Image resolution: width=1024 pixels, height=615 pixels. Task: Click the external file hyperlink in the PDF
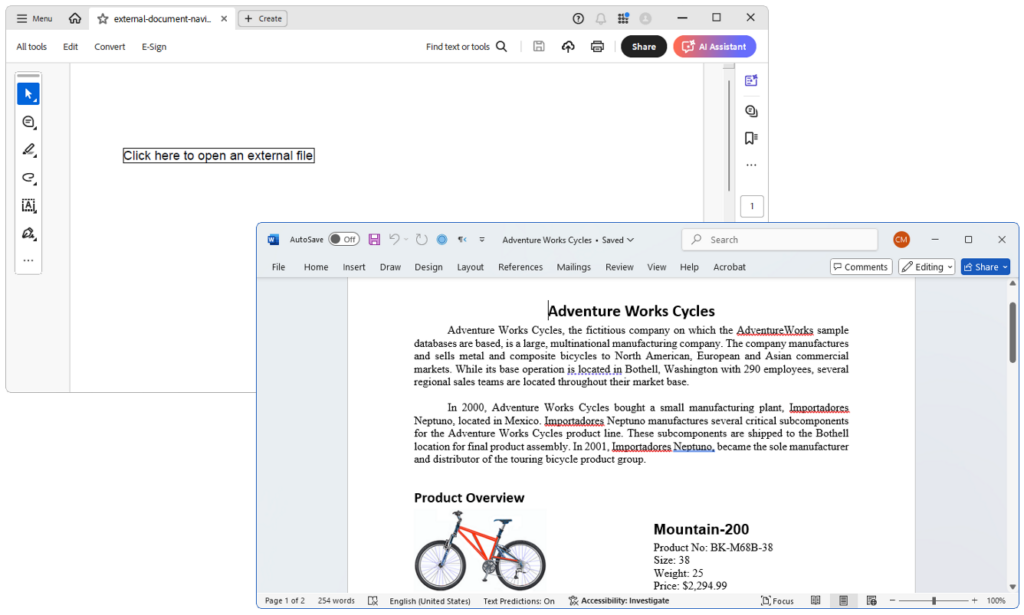(218, 155)
